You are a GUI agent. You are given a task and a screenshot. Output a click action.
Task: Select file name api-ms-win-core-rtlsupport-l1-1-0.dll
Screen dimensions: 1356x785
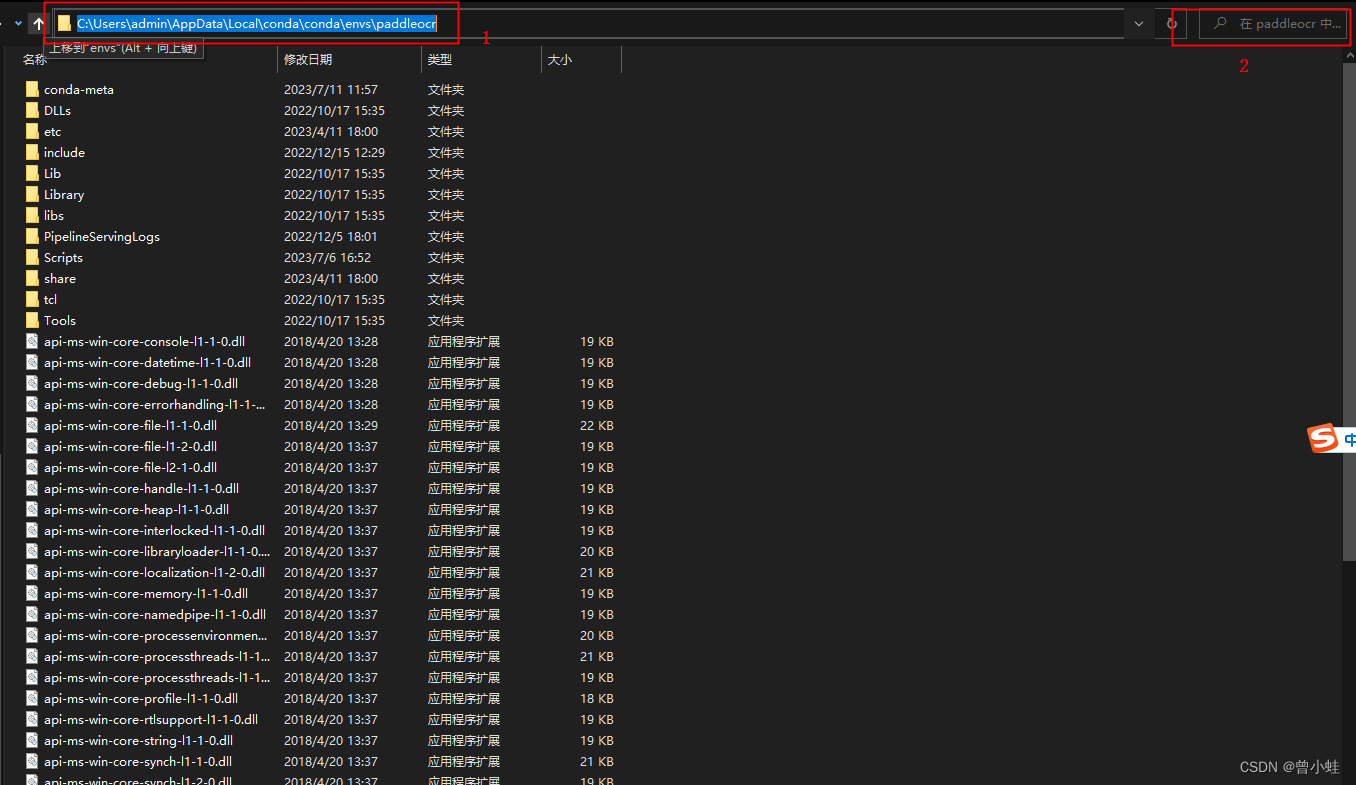(x=151, y=720)
